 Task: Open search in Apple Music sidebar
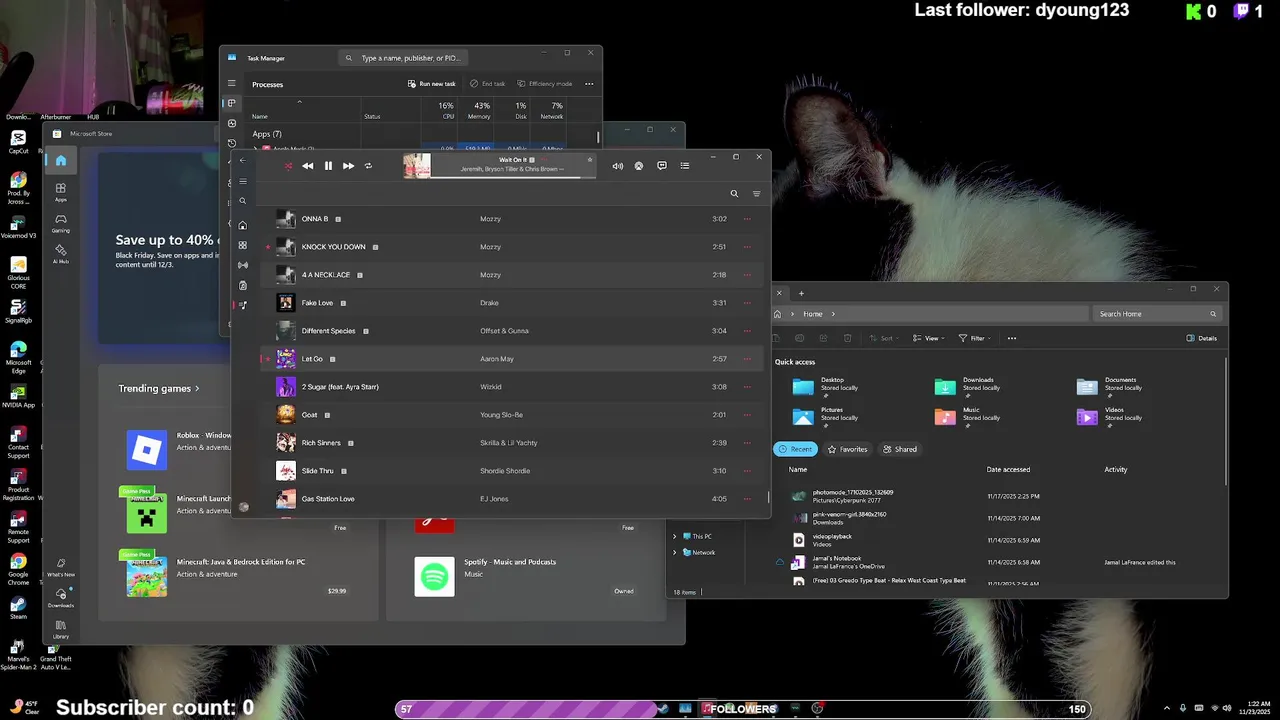pyautogui.click(x=243, y=201)
